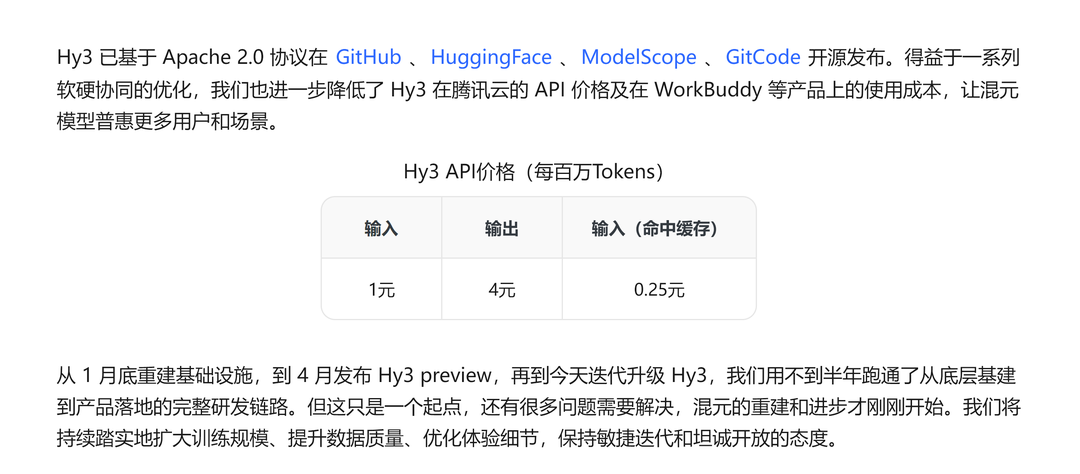Open the GitHub link
1080x474 pixels.
pos(368,57)
